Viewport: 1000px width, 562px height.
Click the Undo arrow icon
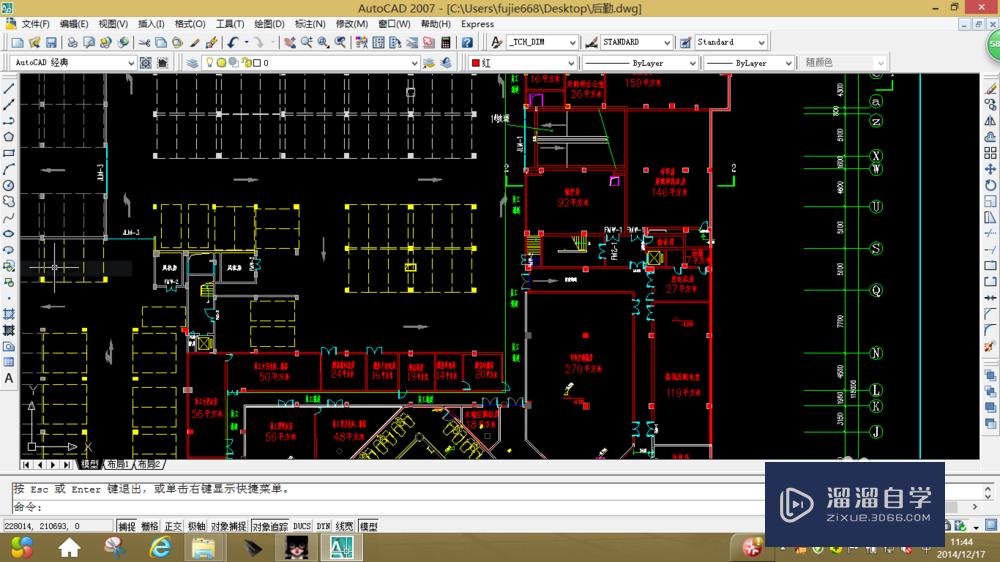pyautogui.click(x=232, y=42)
